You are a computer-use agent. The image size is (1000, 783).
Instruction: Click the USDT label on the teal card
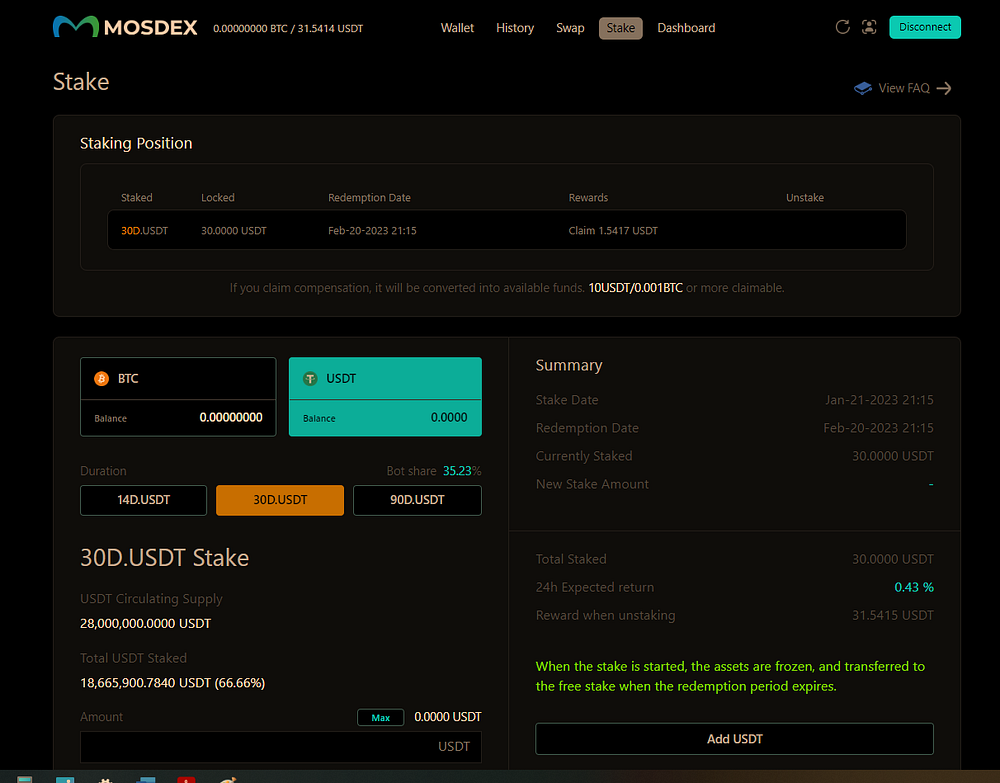[x=341, y=379]
